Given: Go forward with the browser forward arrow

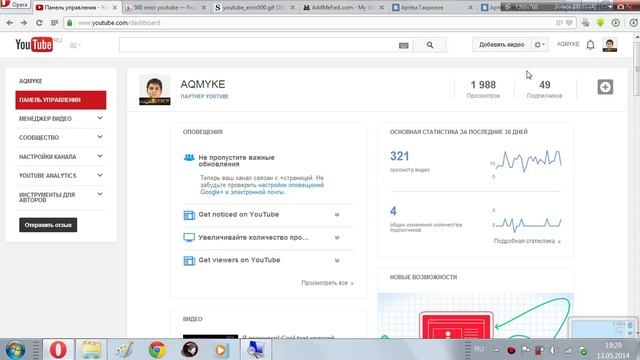Looking at the screenshot, I should point(24,23).
